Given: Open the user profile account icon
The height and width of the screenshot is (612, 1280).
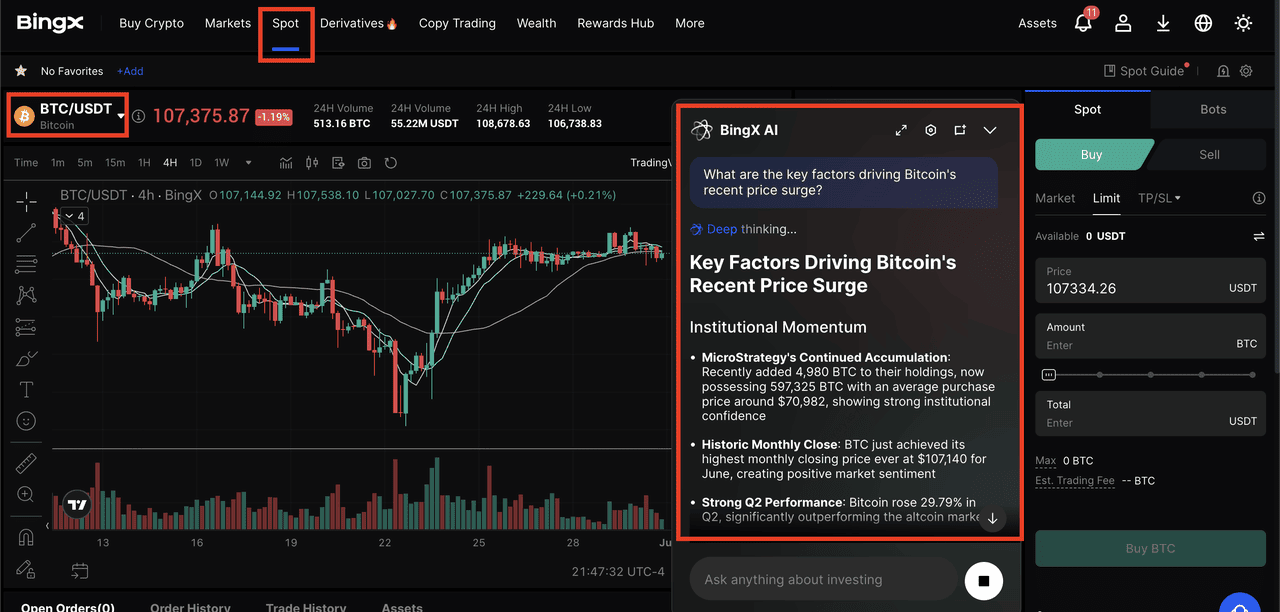Looking at the screenshot, I should [x=1123, y=23].
